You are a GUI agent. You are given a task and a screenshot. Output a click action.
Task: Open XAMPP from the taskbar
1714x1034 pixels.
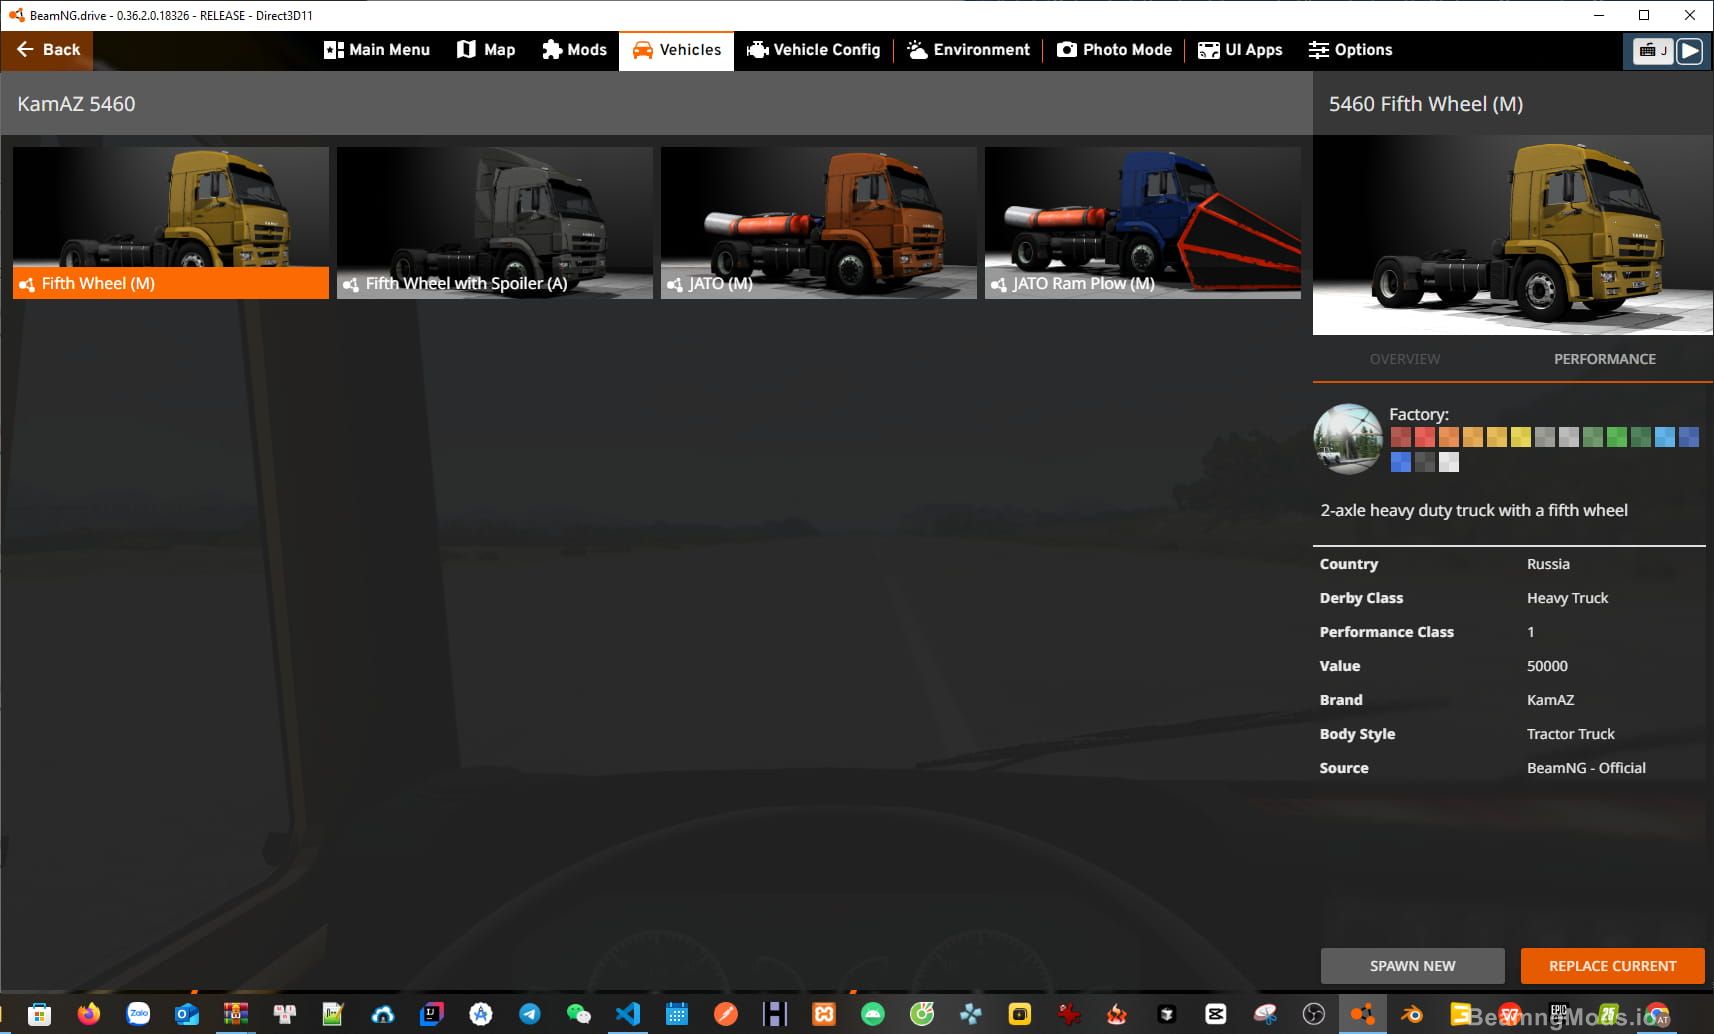(824, 1014)
